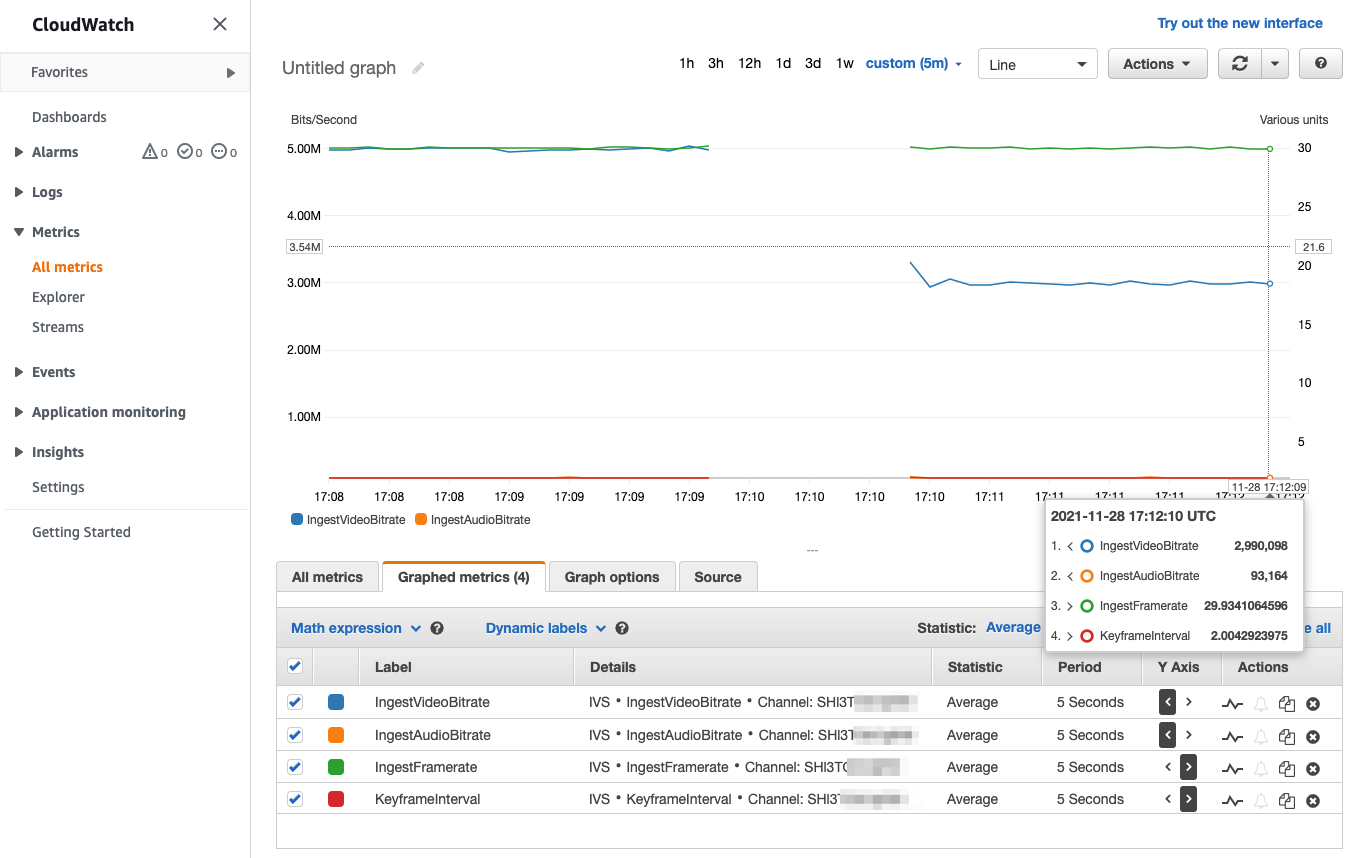Image resolution: width=1368 pixels, height=858 pixels.
Task: Open Streams under Metrics
Action: (58, 327)
